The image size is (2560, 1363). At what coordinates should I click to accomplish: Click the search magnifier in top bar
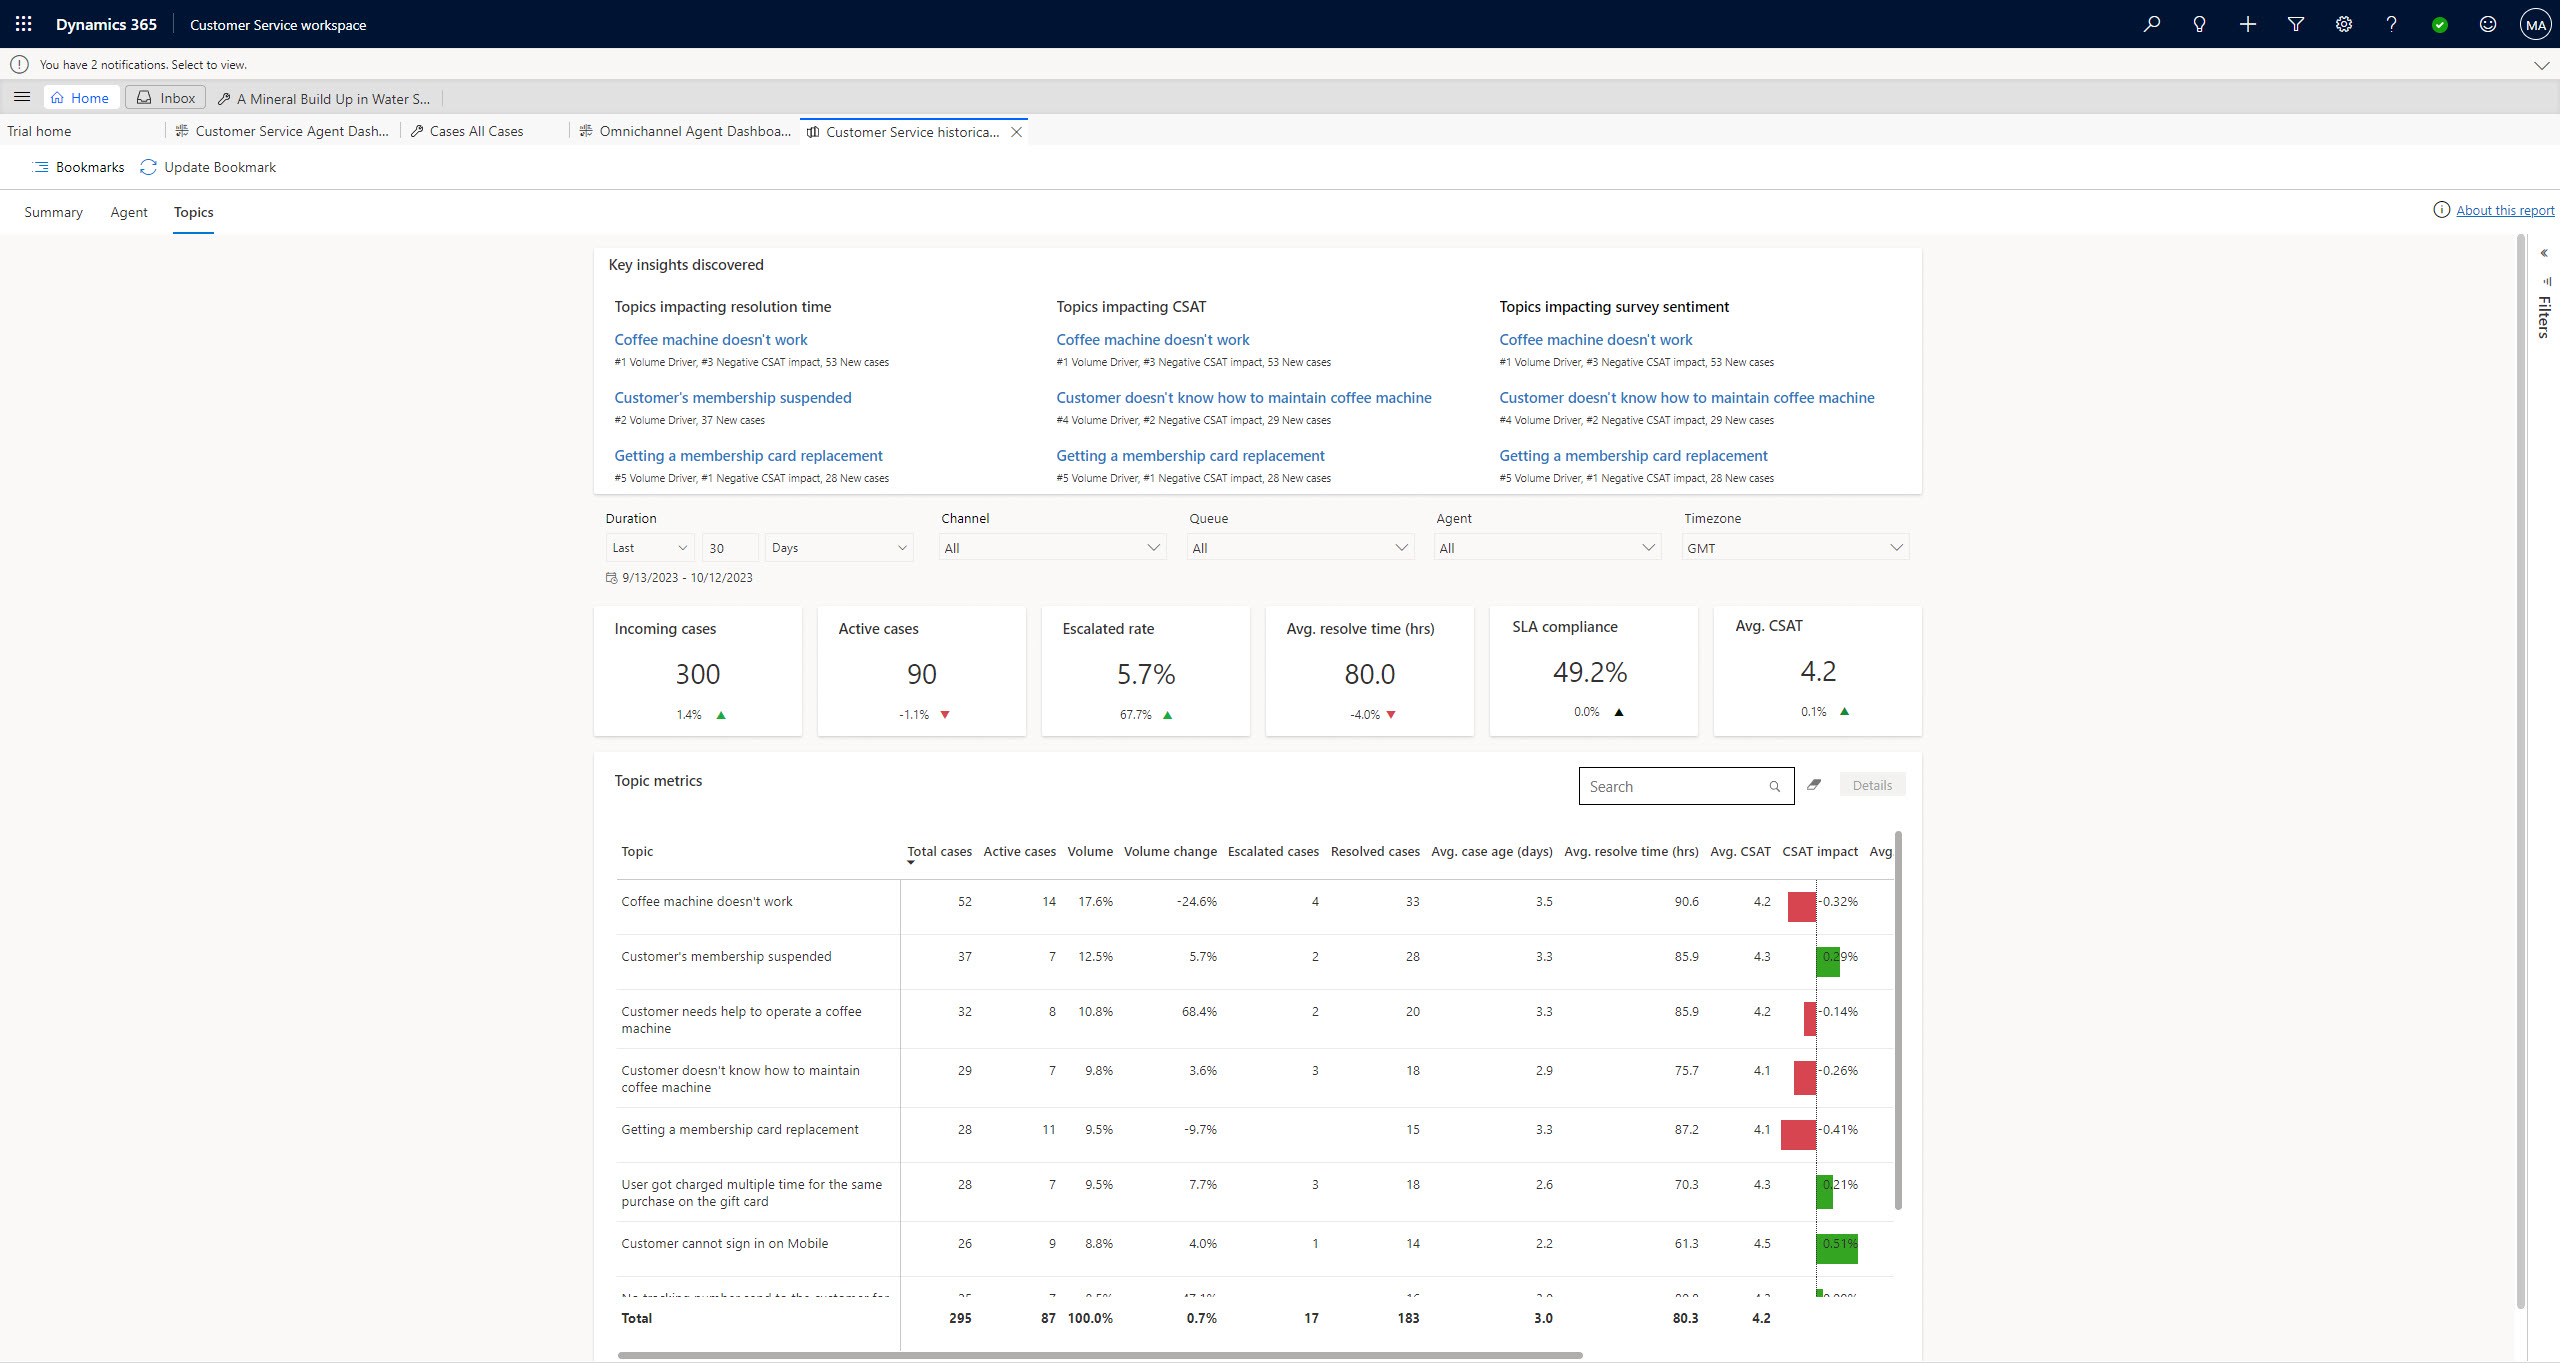[x=2151, y=24]
